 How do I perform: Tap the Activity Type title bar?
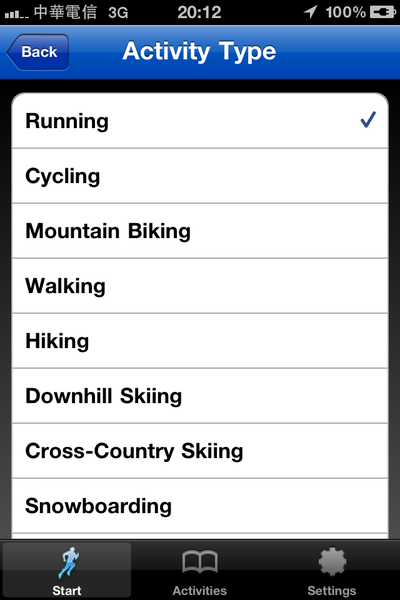point(199,51)
